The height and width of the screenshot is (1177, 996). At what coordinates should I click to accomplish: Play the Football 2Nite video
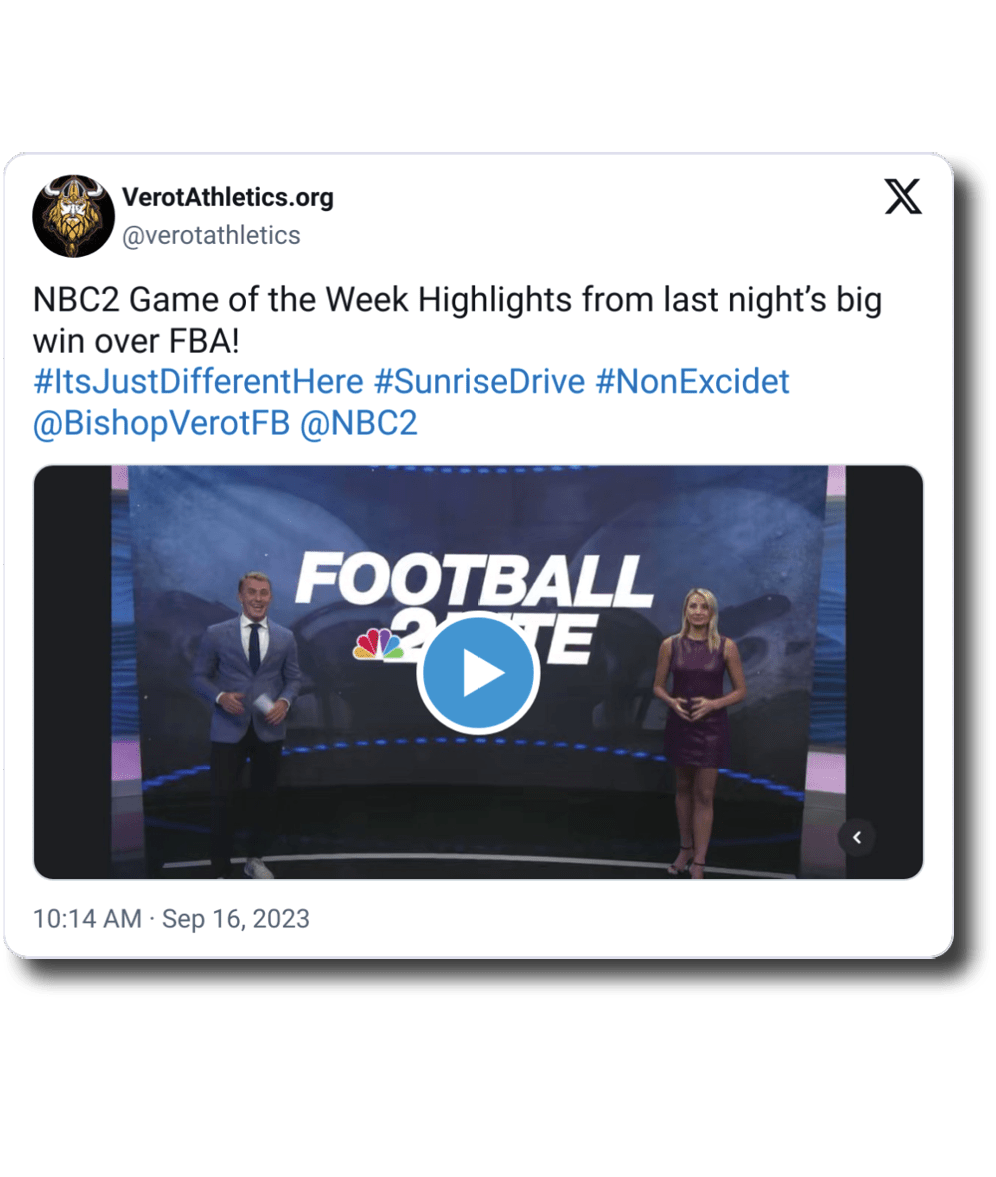pos(478,673)
